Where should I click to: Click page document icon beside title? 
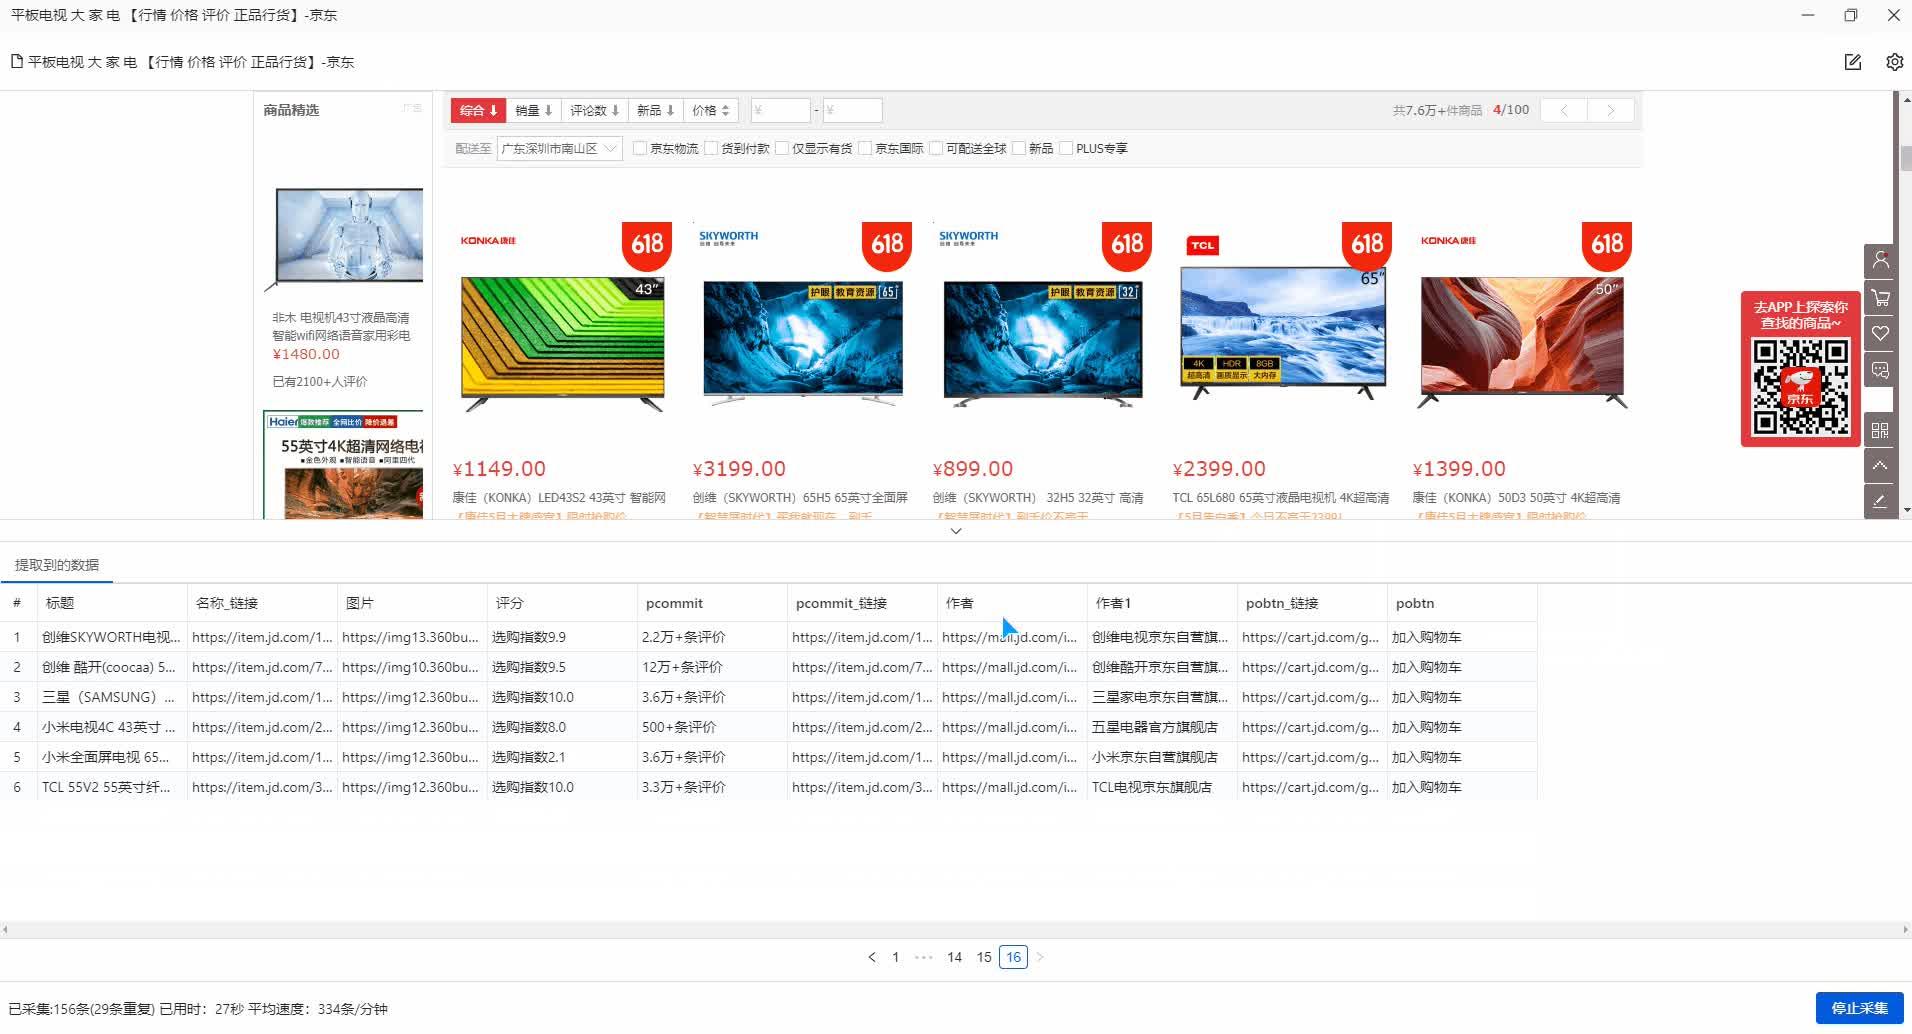tap(16, 62)
